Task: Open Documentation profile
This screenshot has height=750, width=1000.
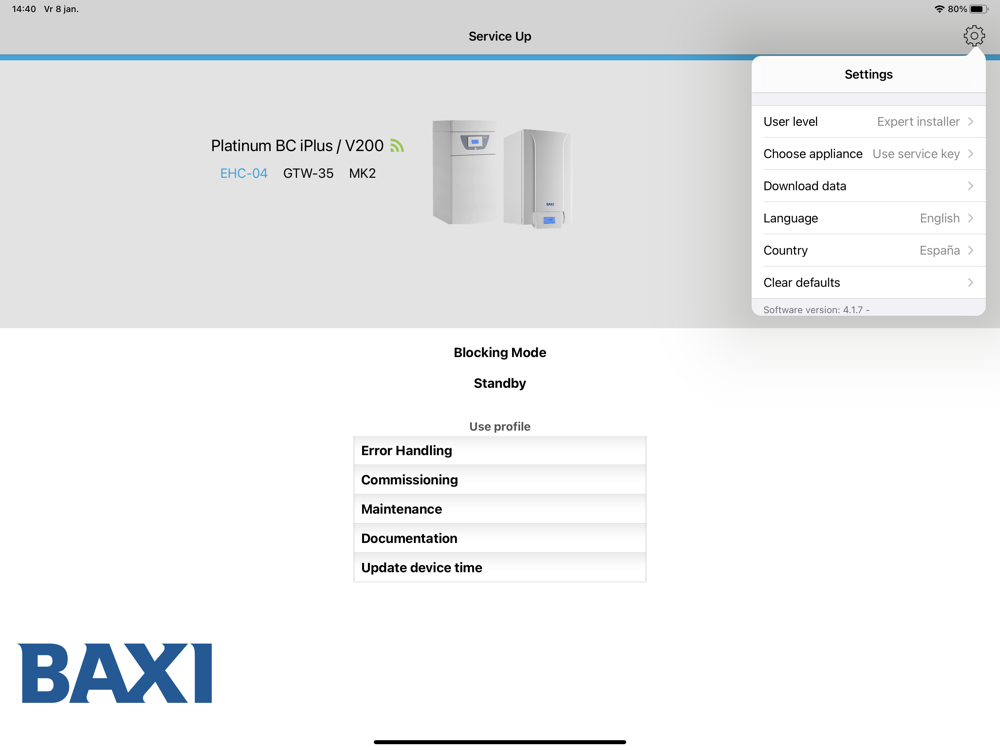Action: click(x=500, y=539)
